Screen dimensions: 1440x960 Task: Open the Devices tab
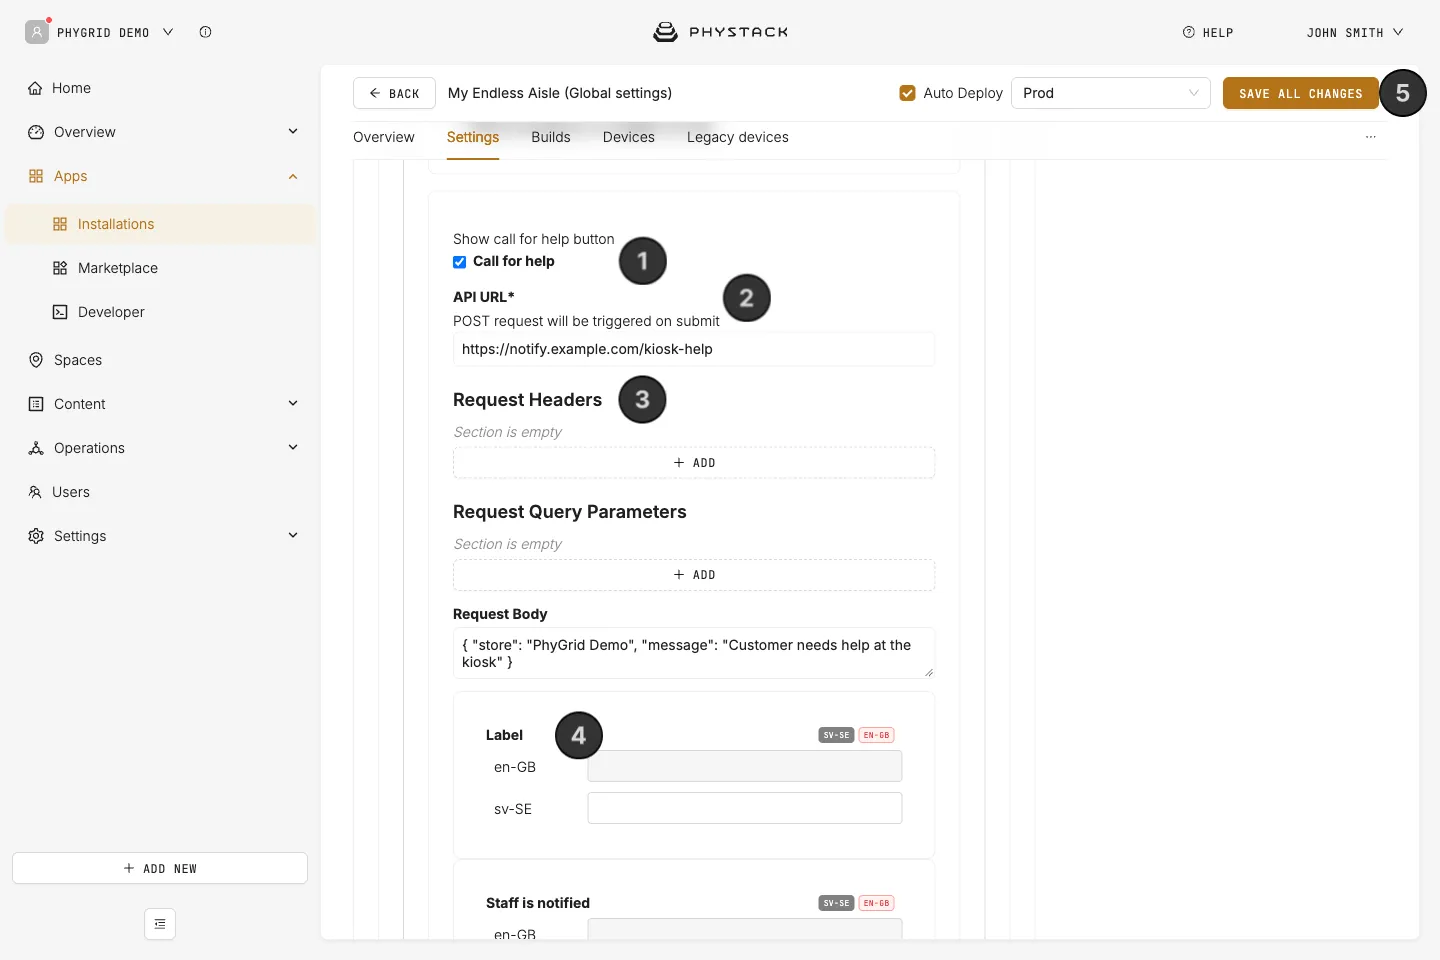pyautogui.click(x=629, y=137)
